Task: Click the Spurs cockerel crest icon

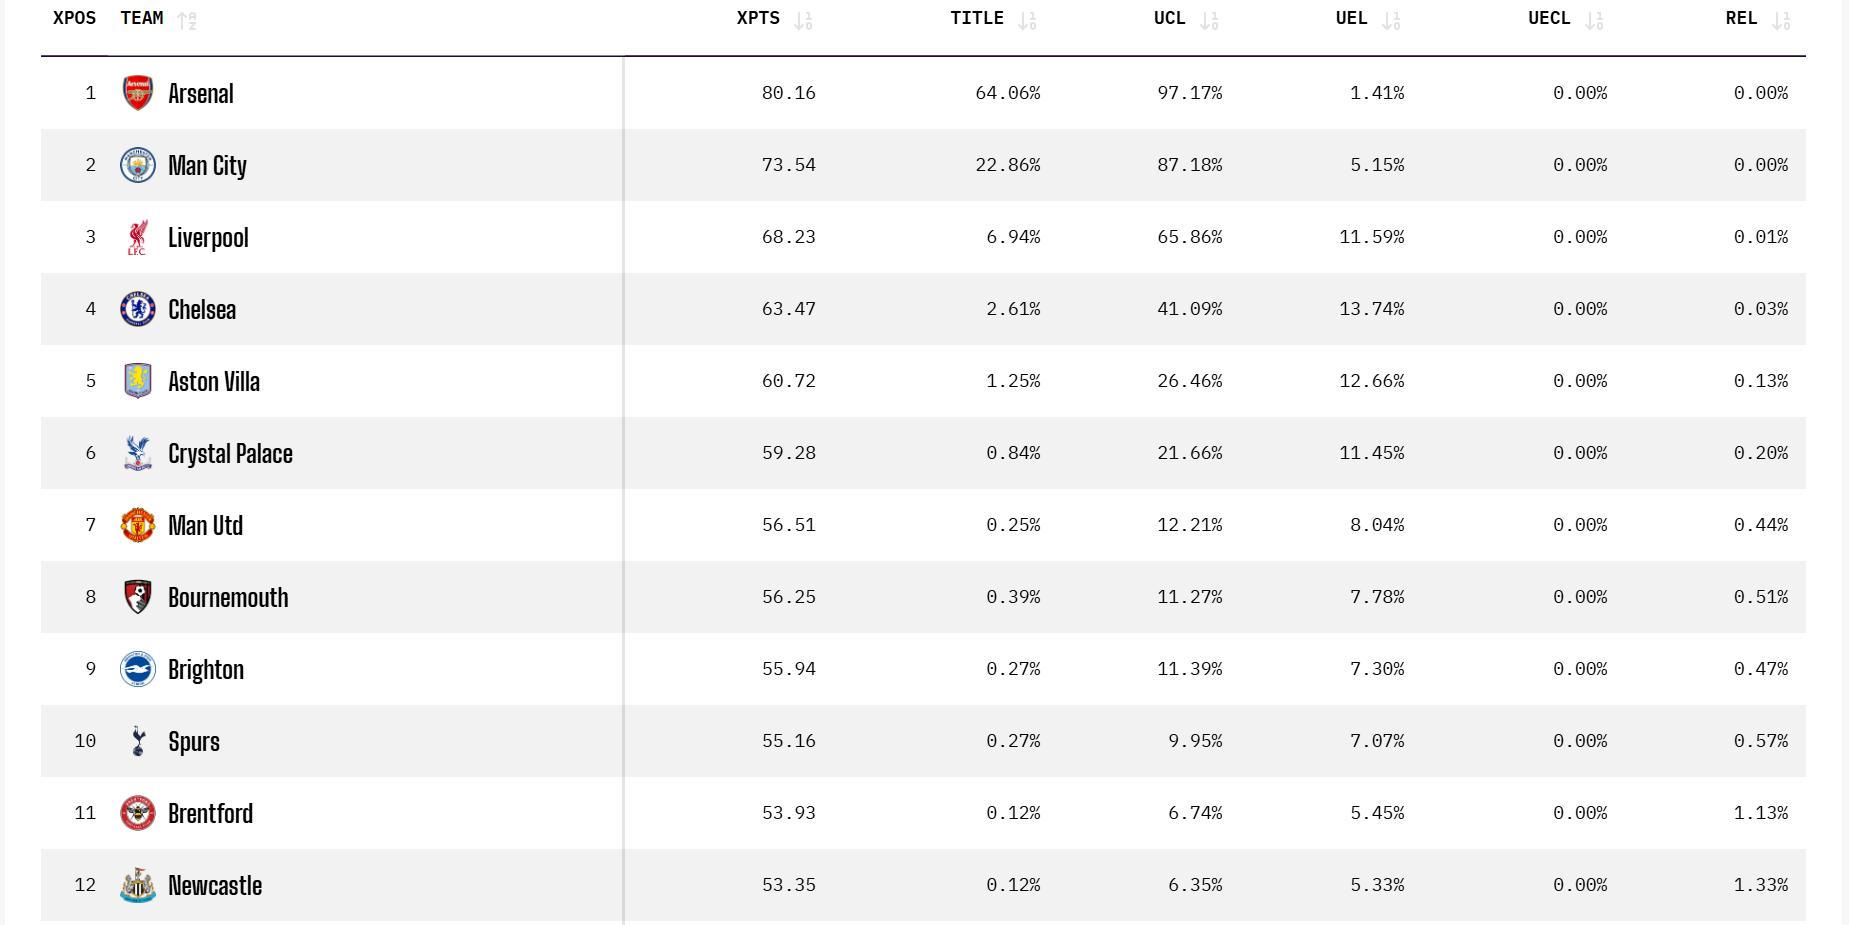Action: [x=138, y=741]
